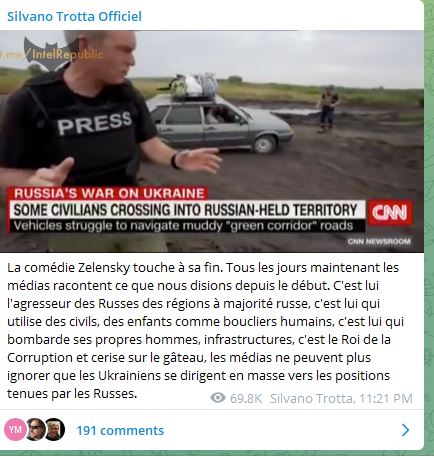
Task: Click the pink YM commenter avatar
Action: [15, 430]
